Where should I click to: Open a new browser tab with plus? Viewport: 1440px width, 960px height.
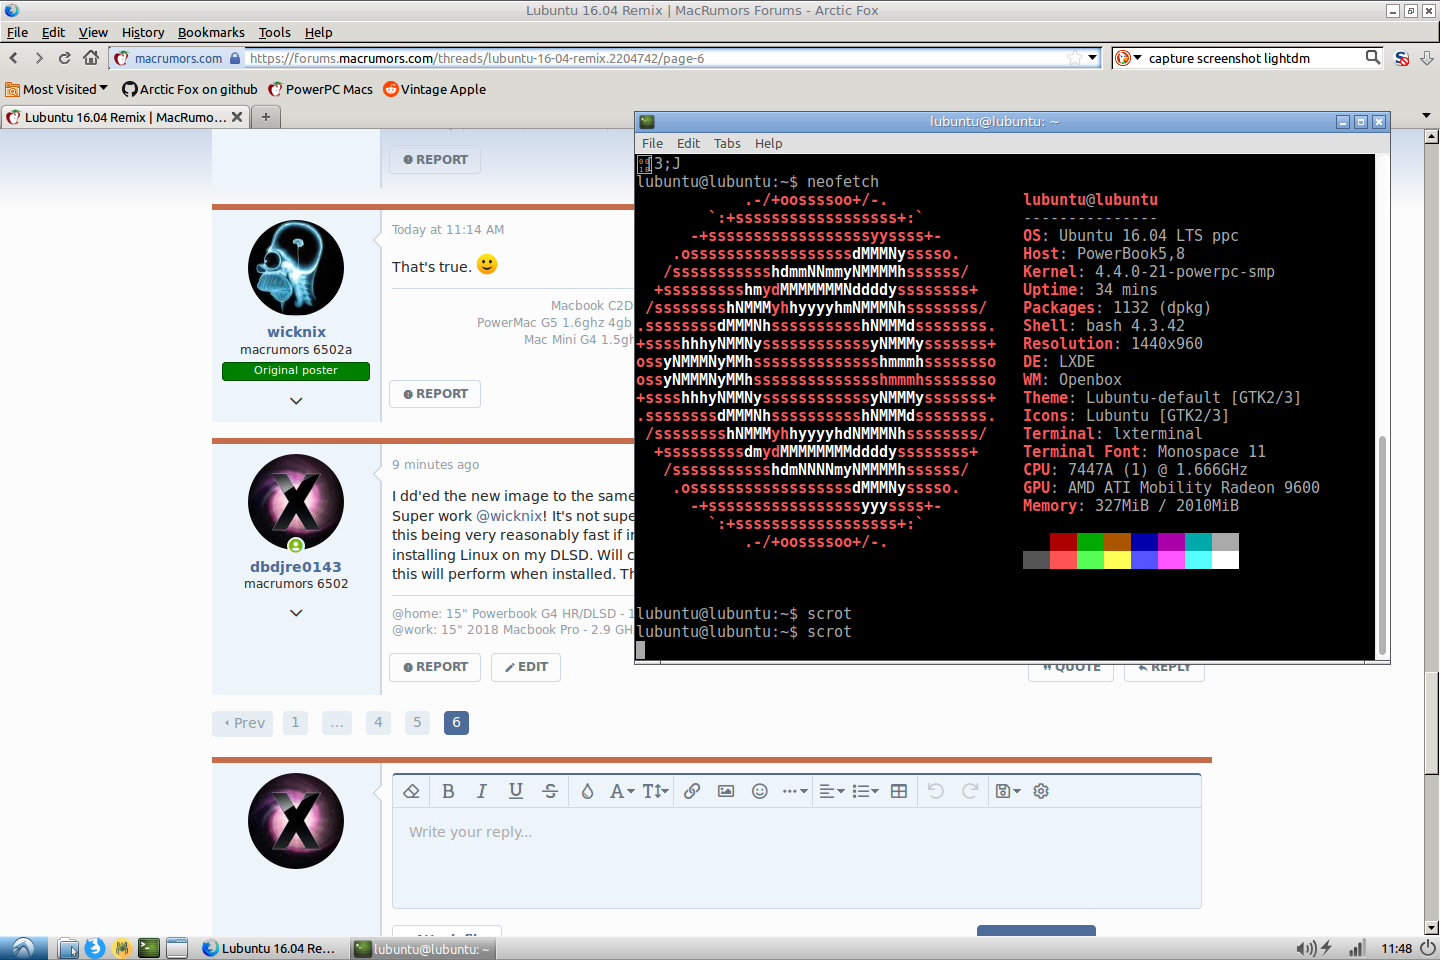[x=266, y=117]
